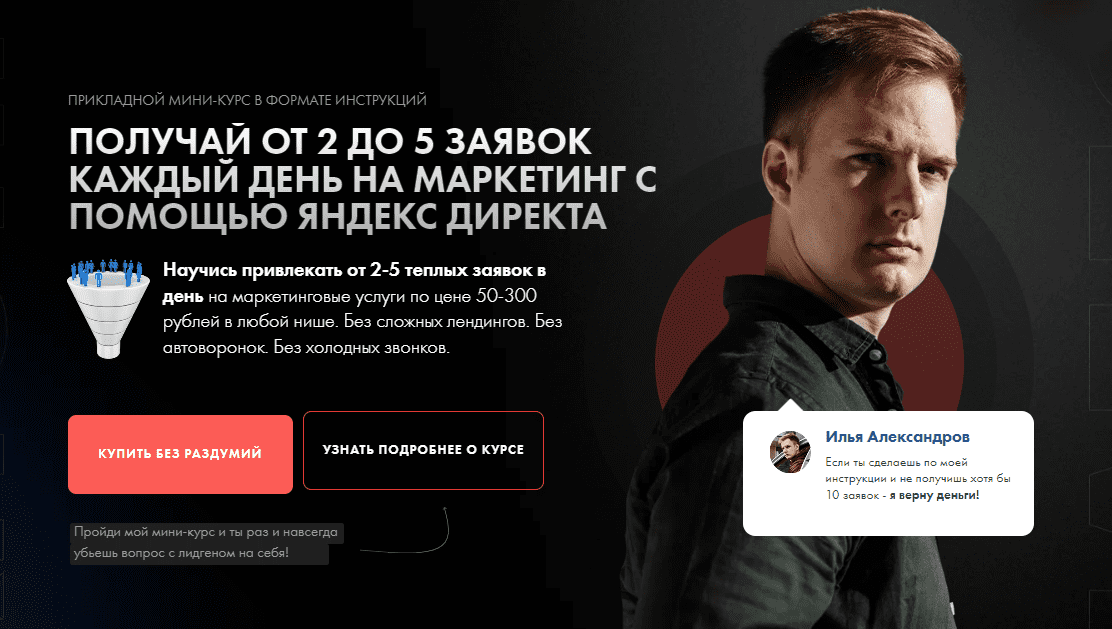This screenshot has width=1112, height=629.
Task: Click the name «Илья Александров» in the card
Action: click(897, 437)
